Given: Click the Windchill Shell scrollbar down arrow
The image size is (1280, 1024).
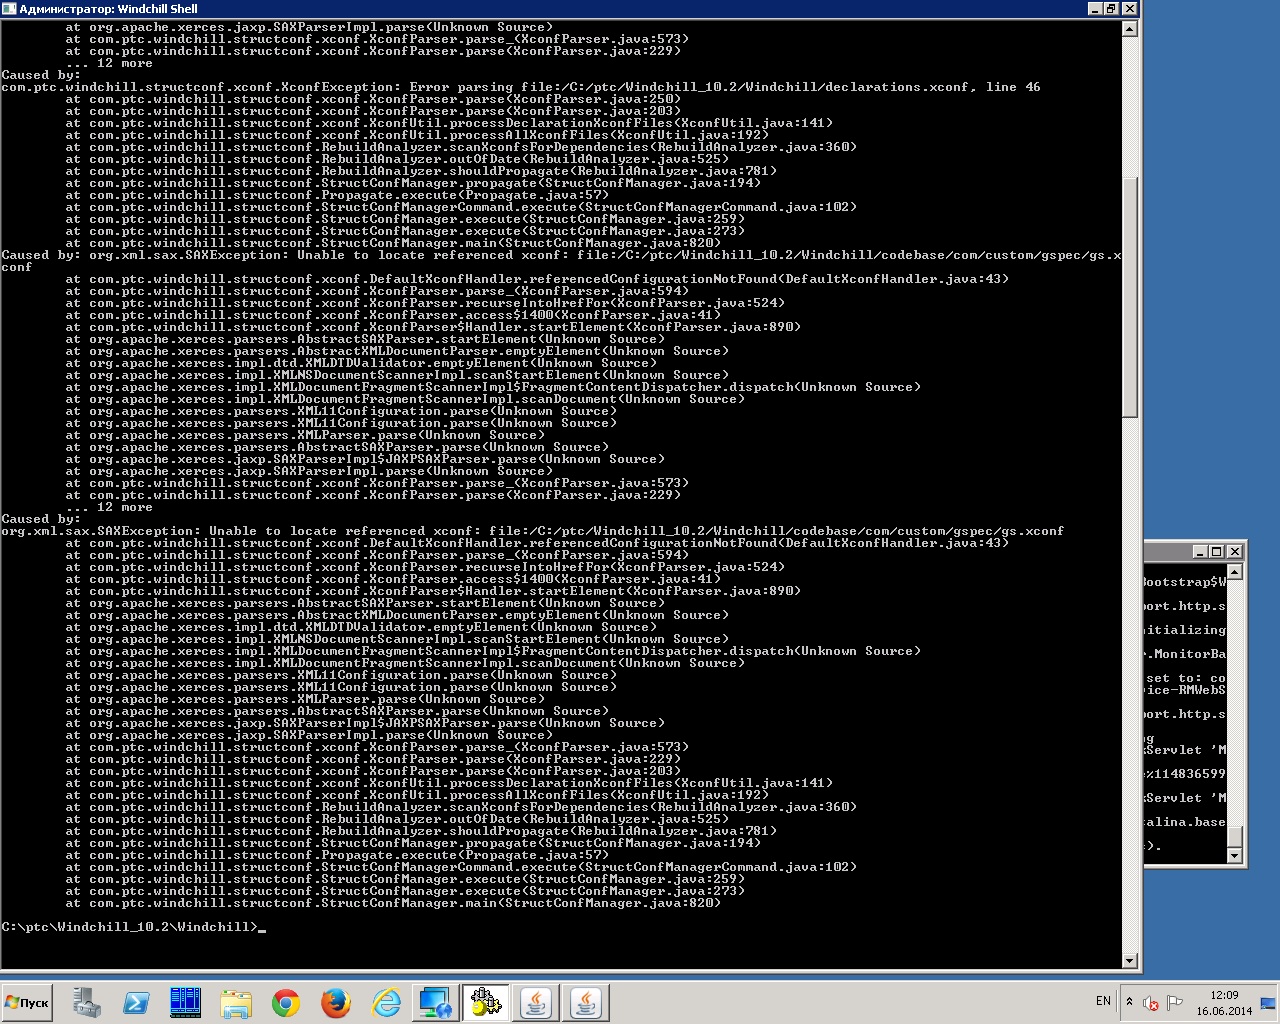Looking at the screenshot, I should 1130,961.
